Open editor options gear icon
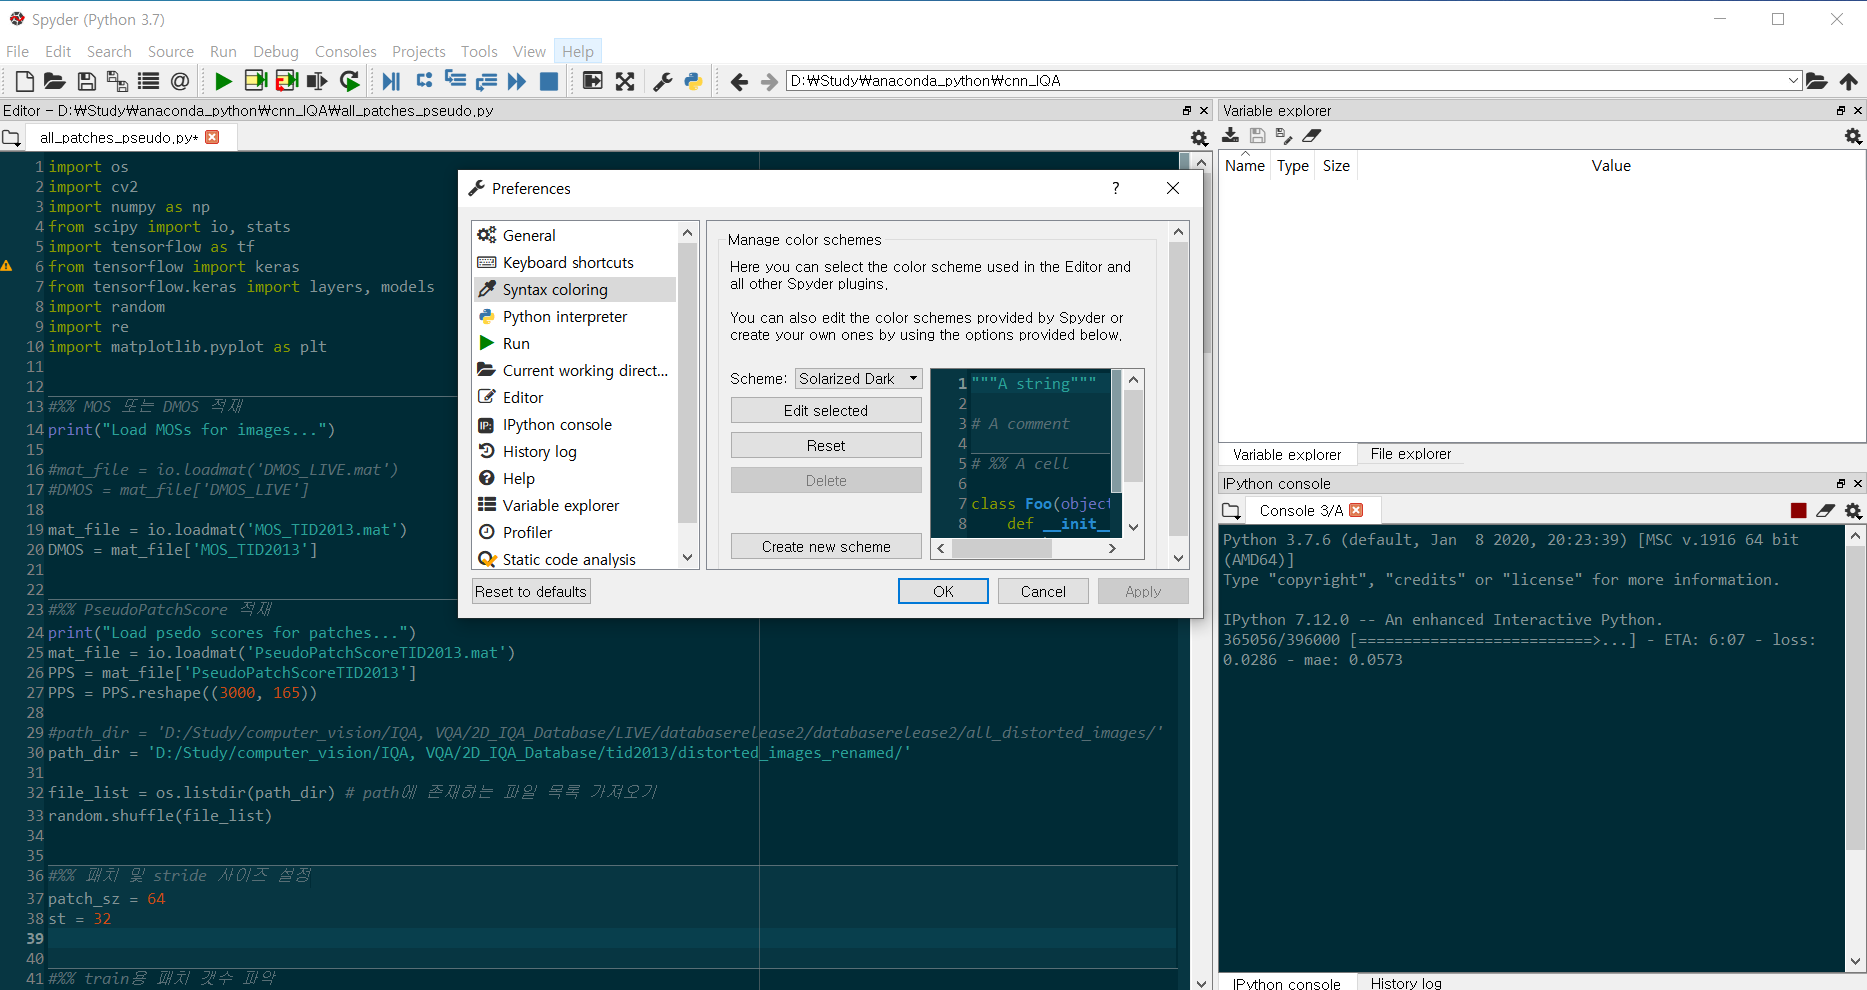Viewport: 1867px width, 990px height. point(1200,138)
